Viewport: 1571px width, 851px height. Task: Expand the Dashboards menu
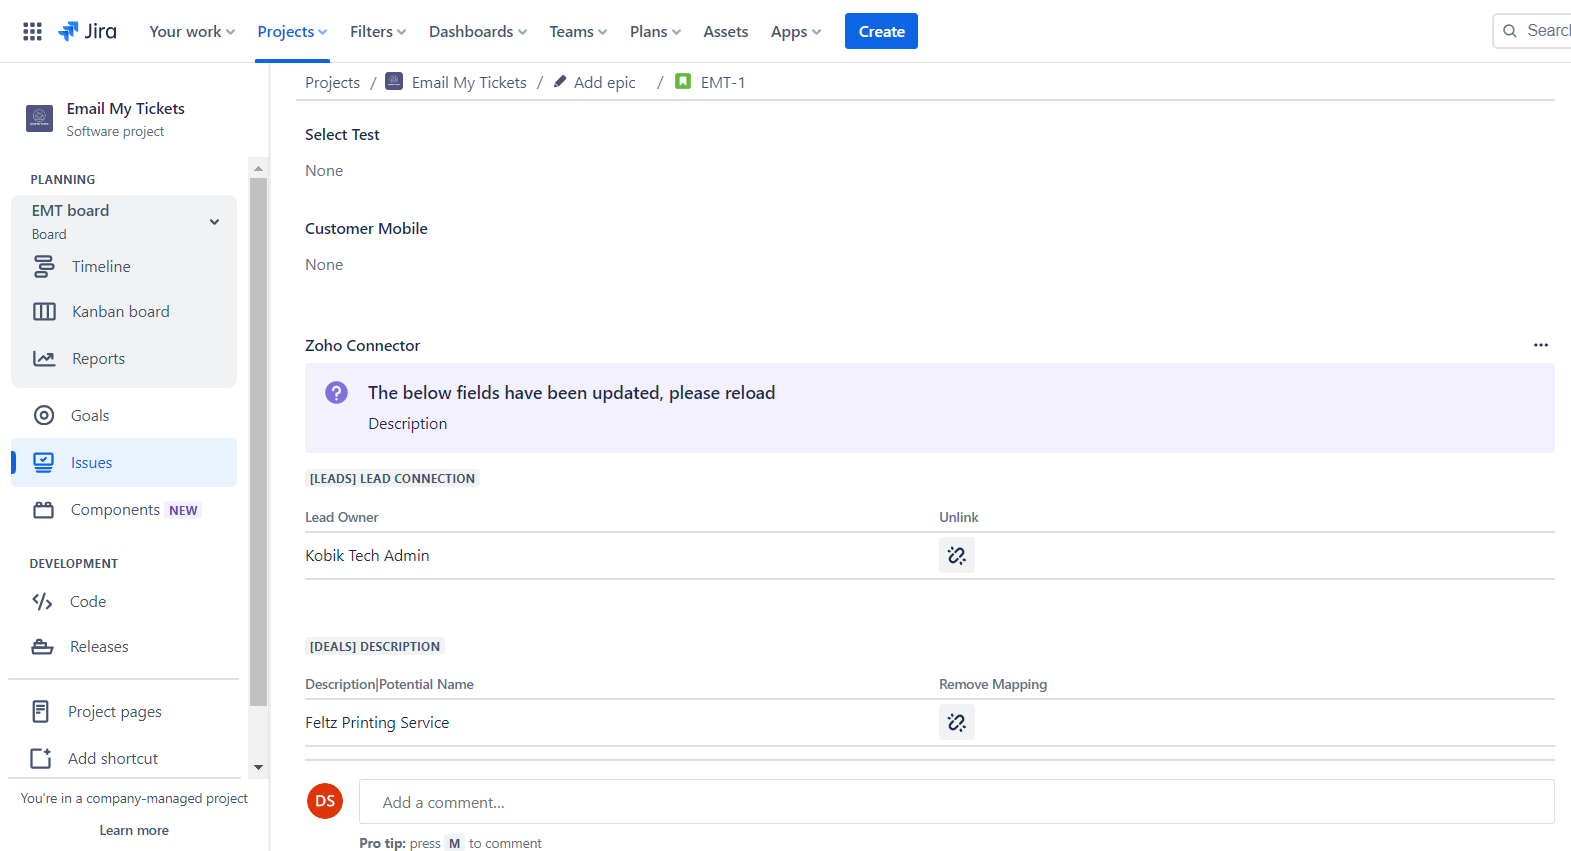[478, 31]
